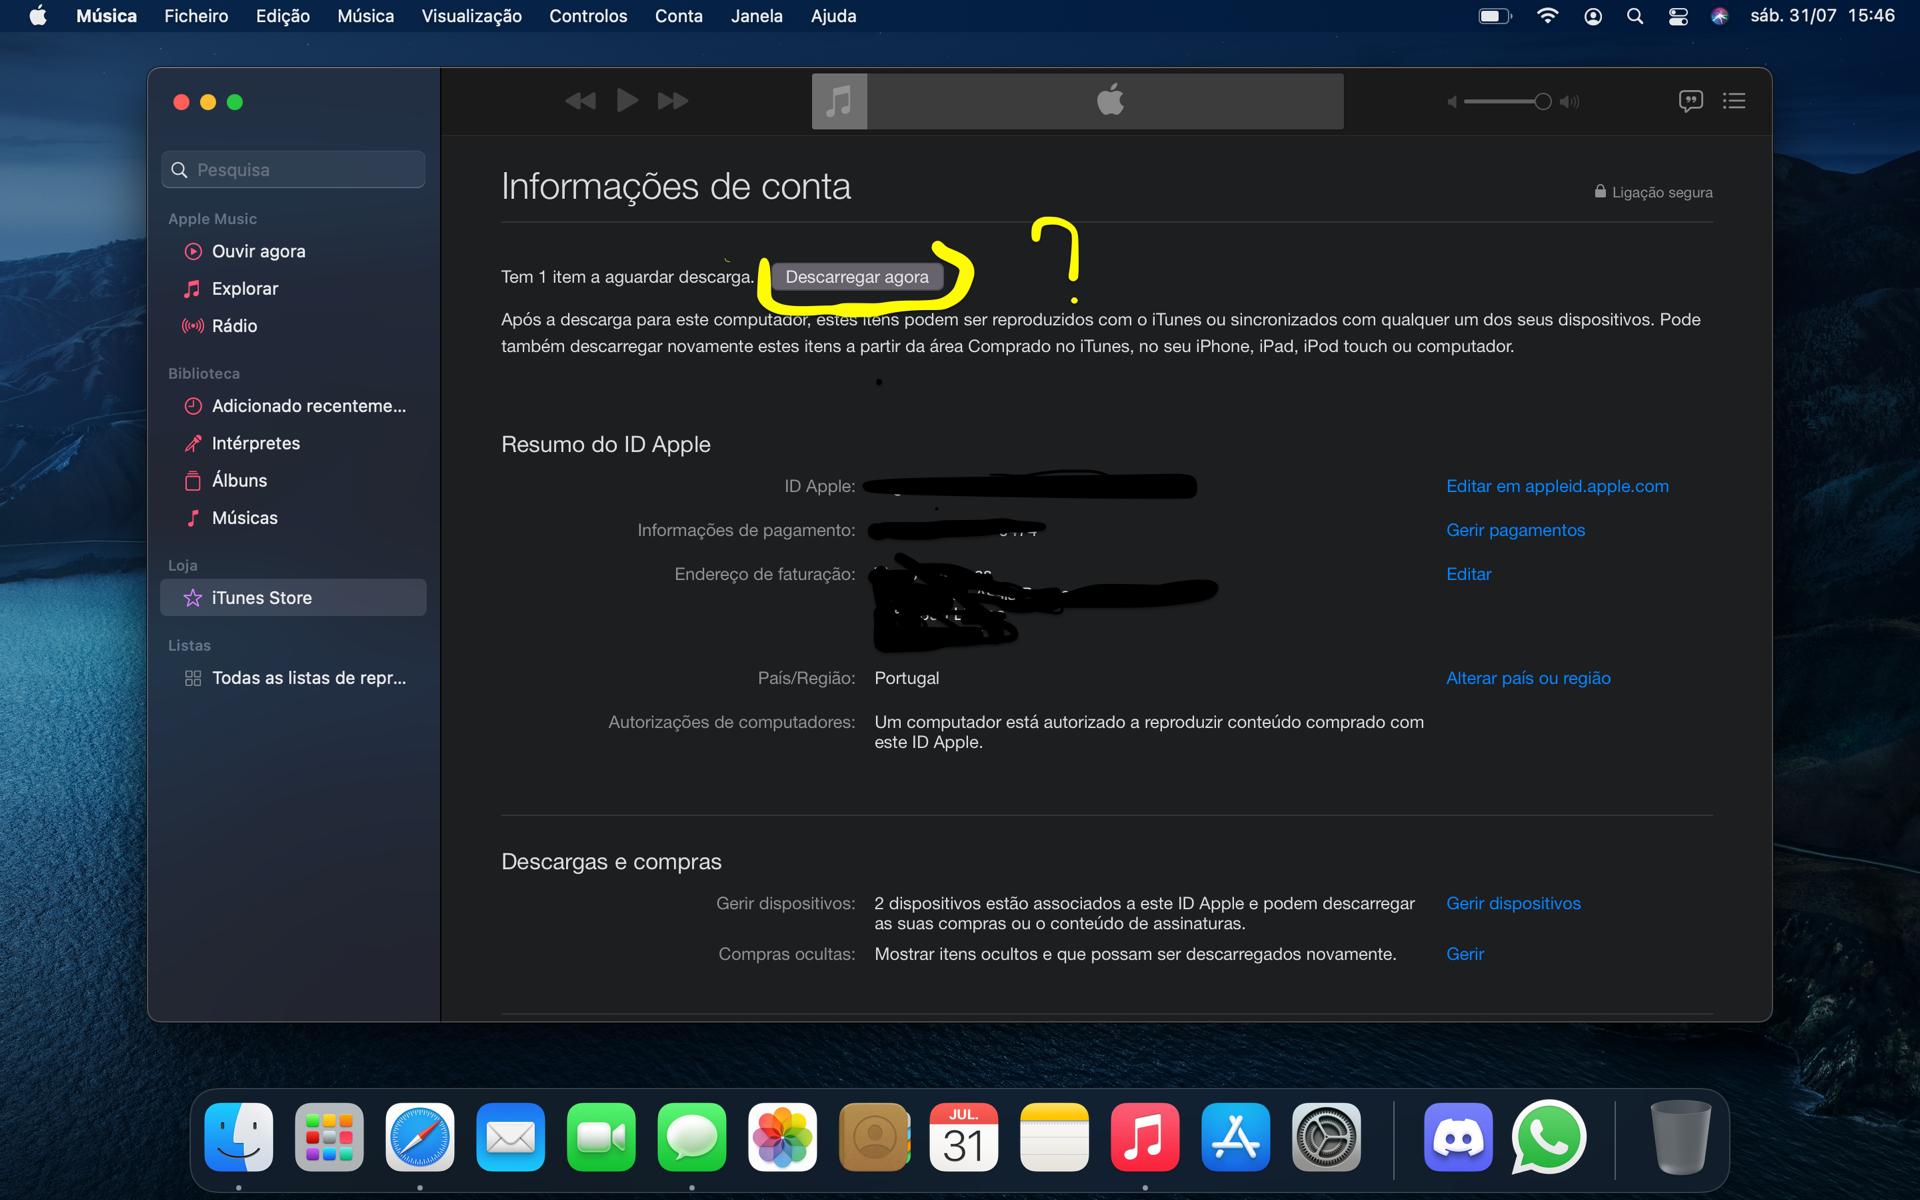Go to Intérpretes in the sidebar

click(255, 443)
